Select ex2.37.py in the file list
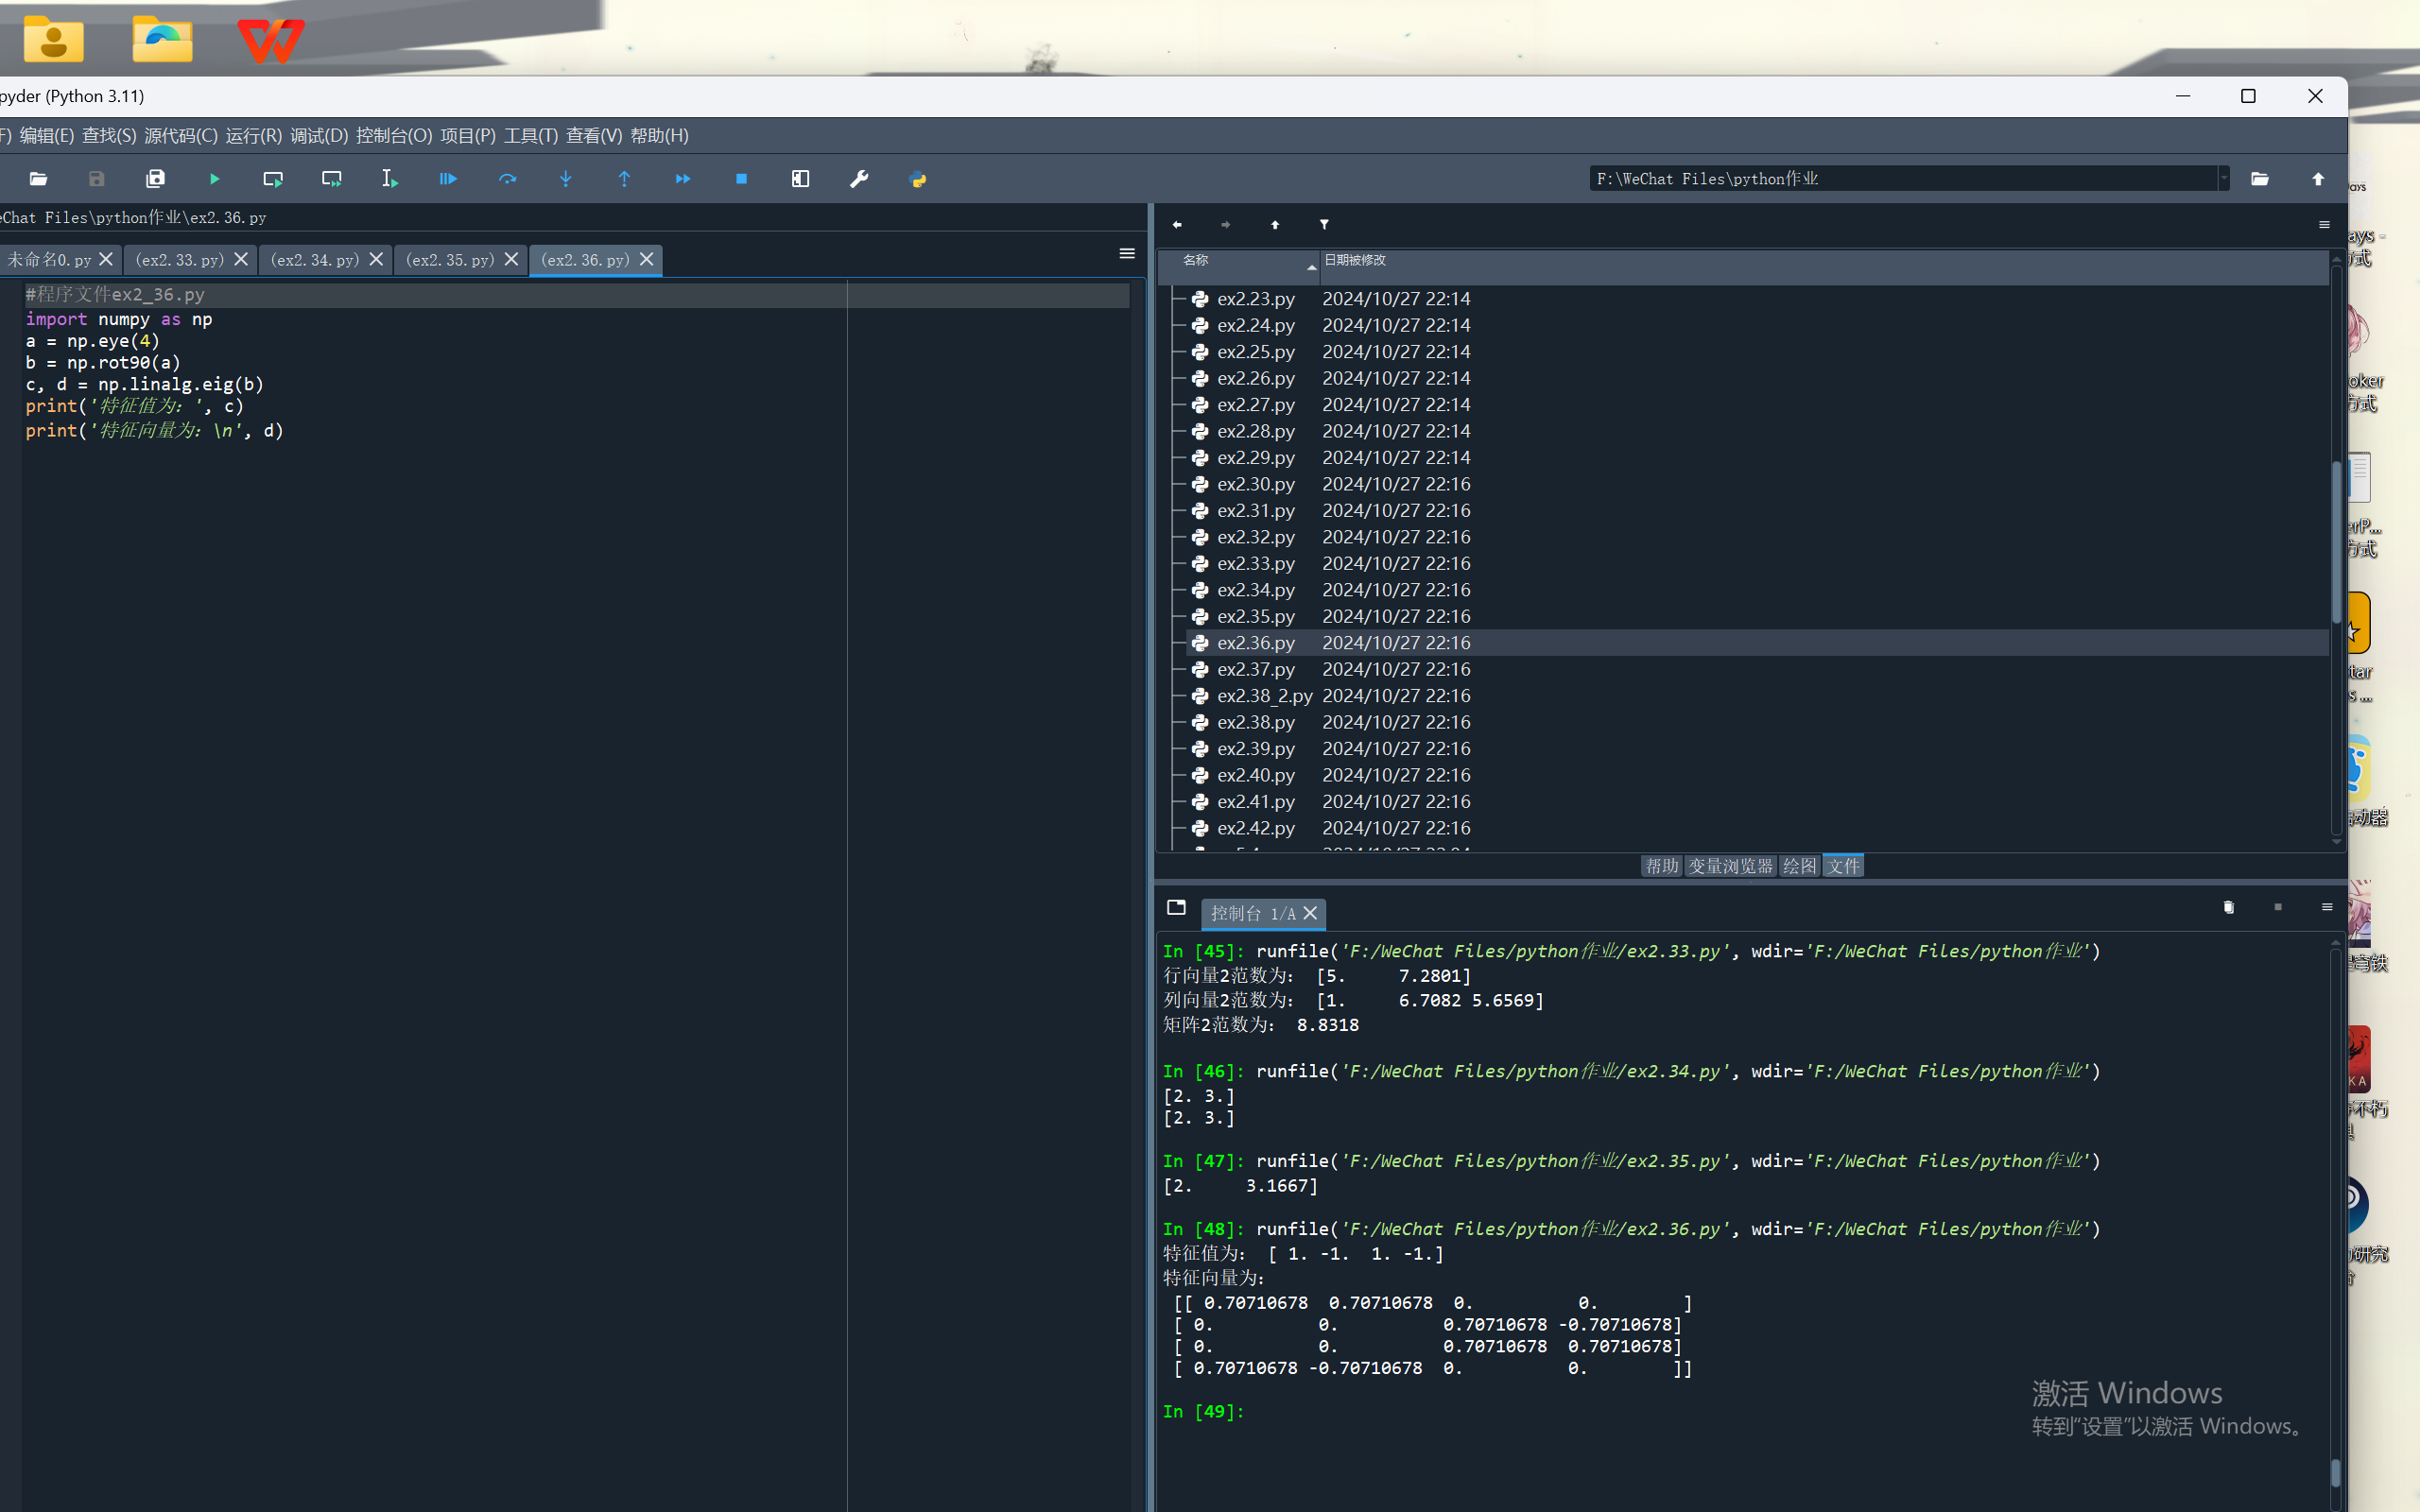This screenshot has width=2420, height=1512. [1255, 669]
